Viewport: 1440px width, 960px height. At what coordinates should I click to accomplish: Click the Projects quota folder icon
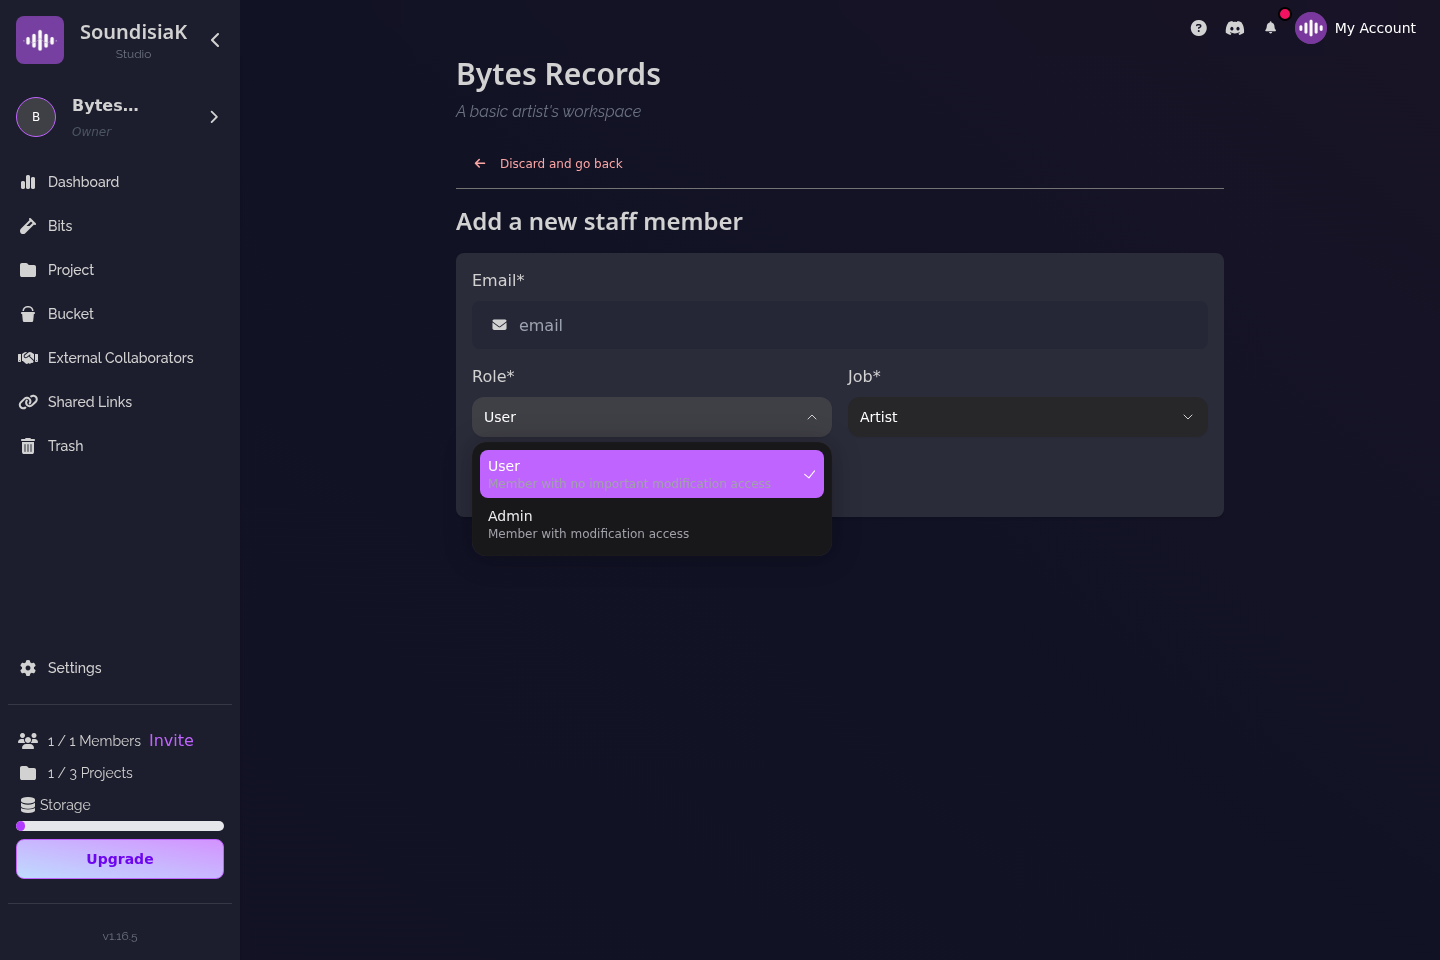click(x=28, y=773)
